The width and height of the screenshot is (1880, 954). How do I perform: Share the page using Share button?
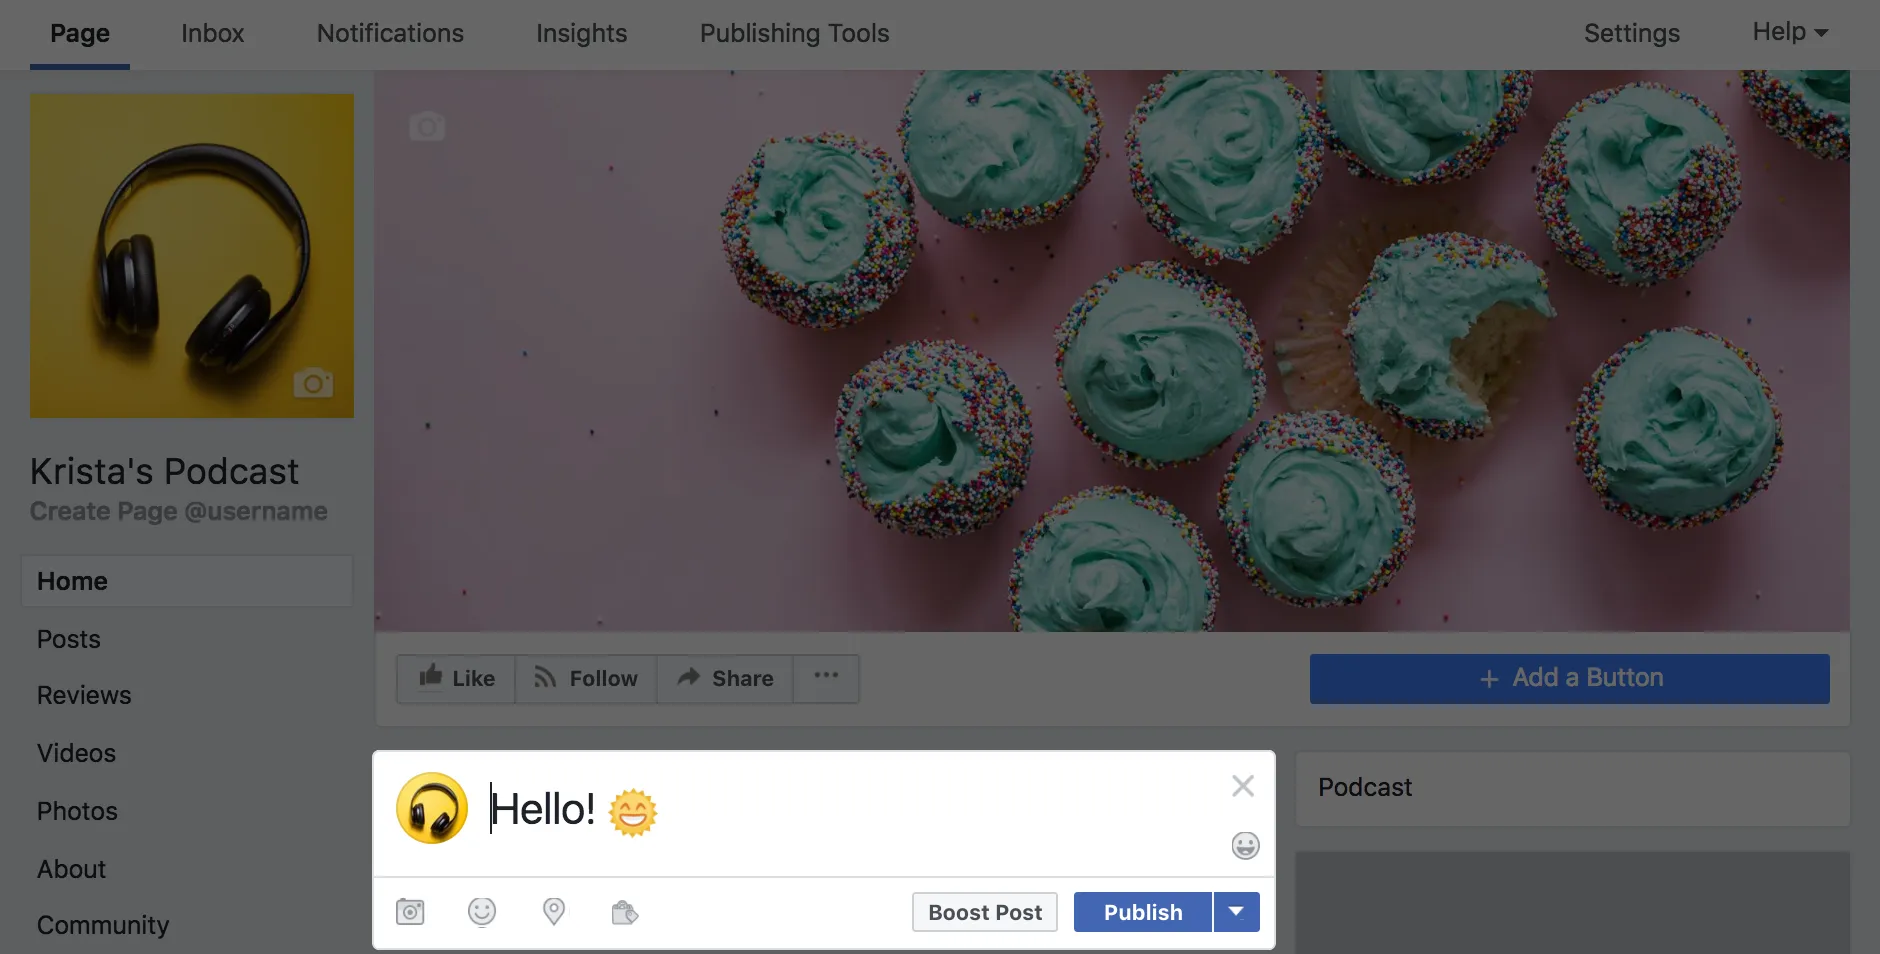(x=725, y=678)
